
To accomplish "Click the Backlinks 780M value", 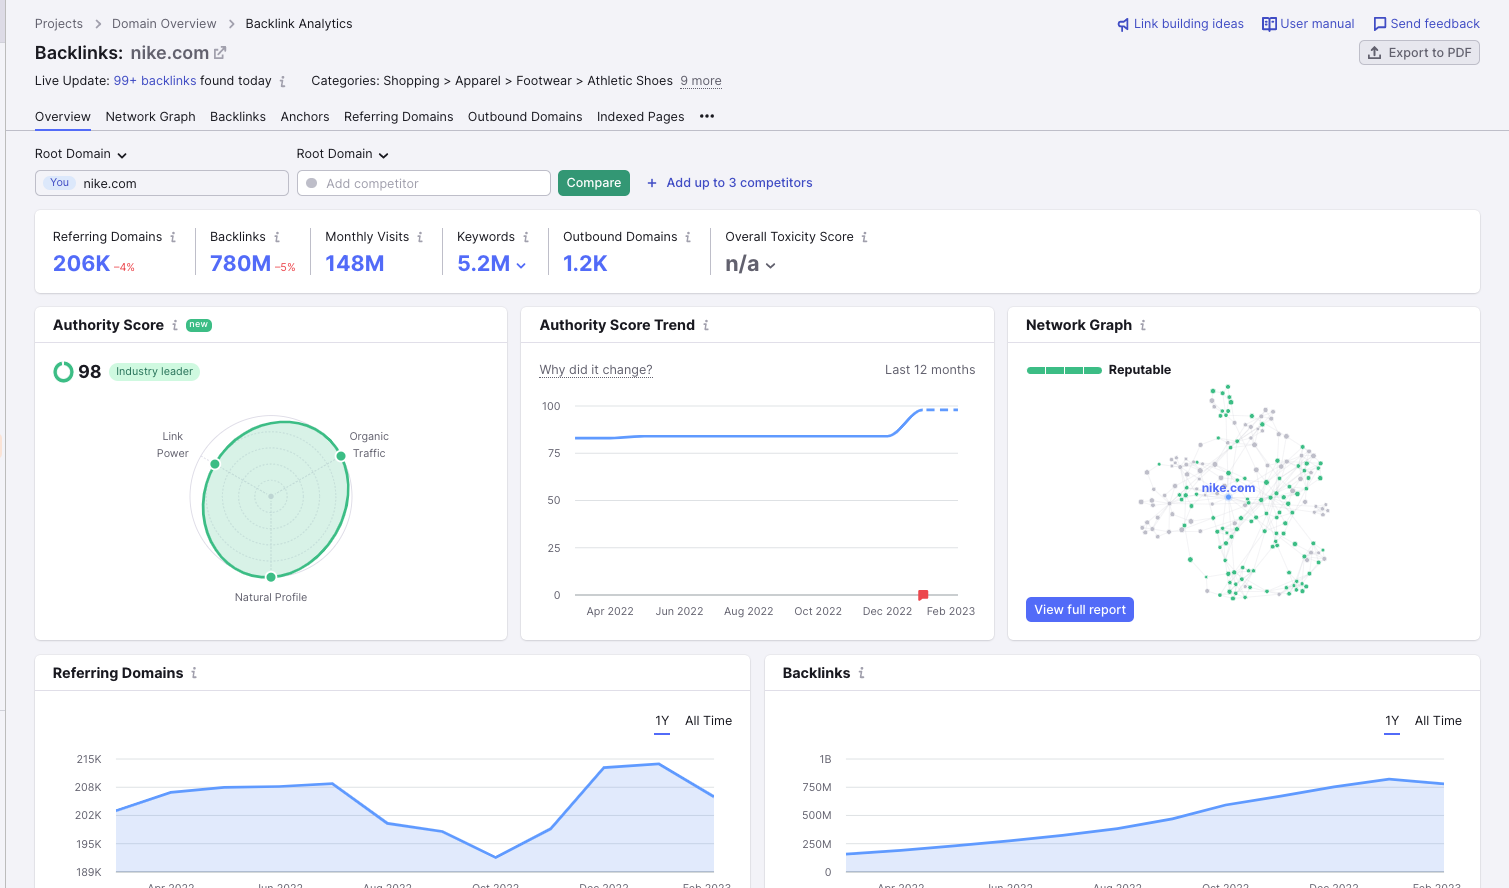I will 240,264.
